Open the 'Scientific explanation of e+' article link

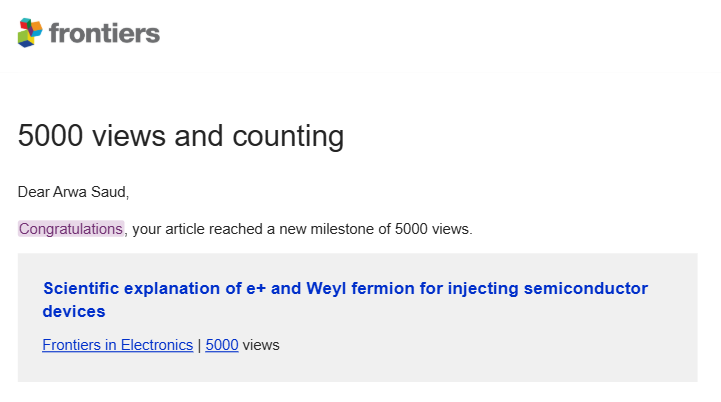345,299
